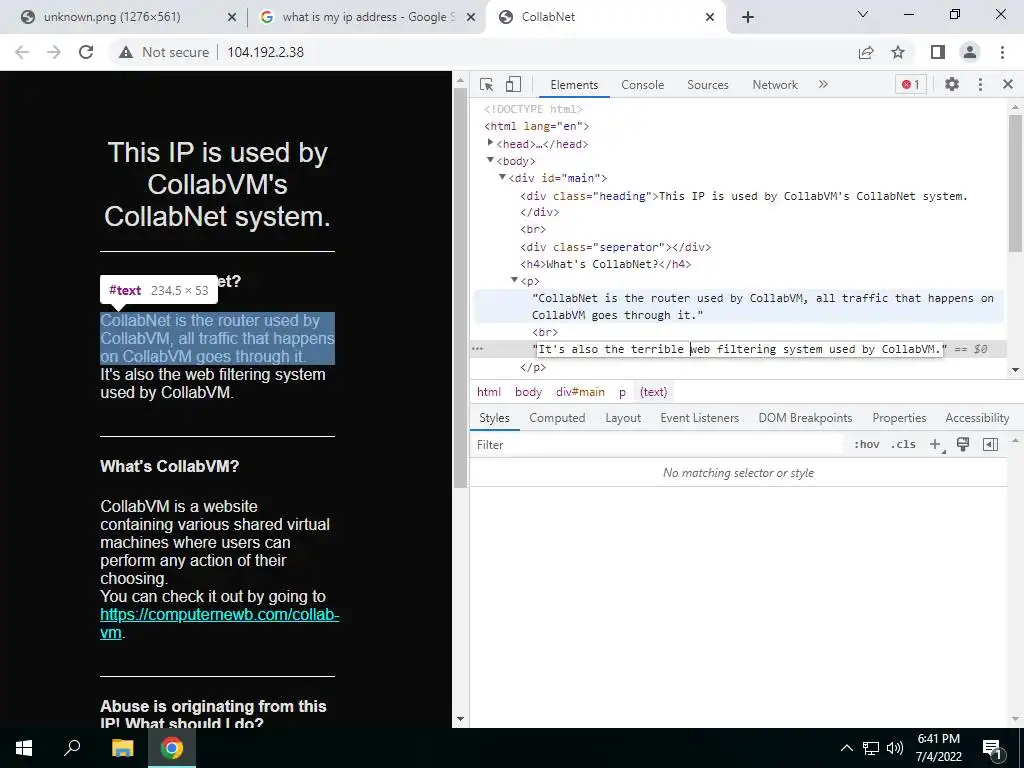Open the tab search dropdown chevron
Viewport: 1024px width, 768px height.
coord(863,14)
